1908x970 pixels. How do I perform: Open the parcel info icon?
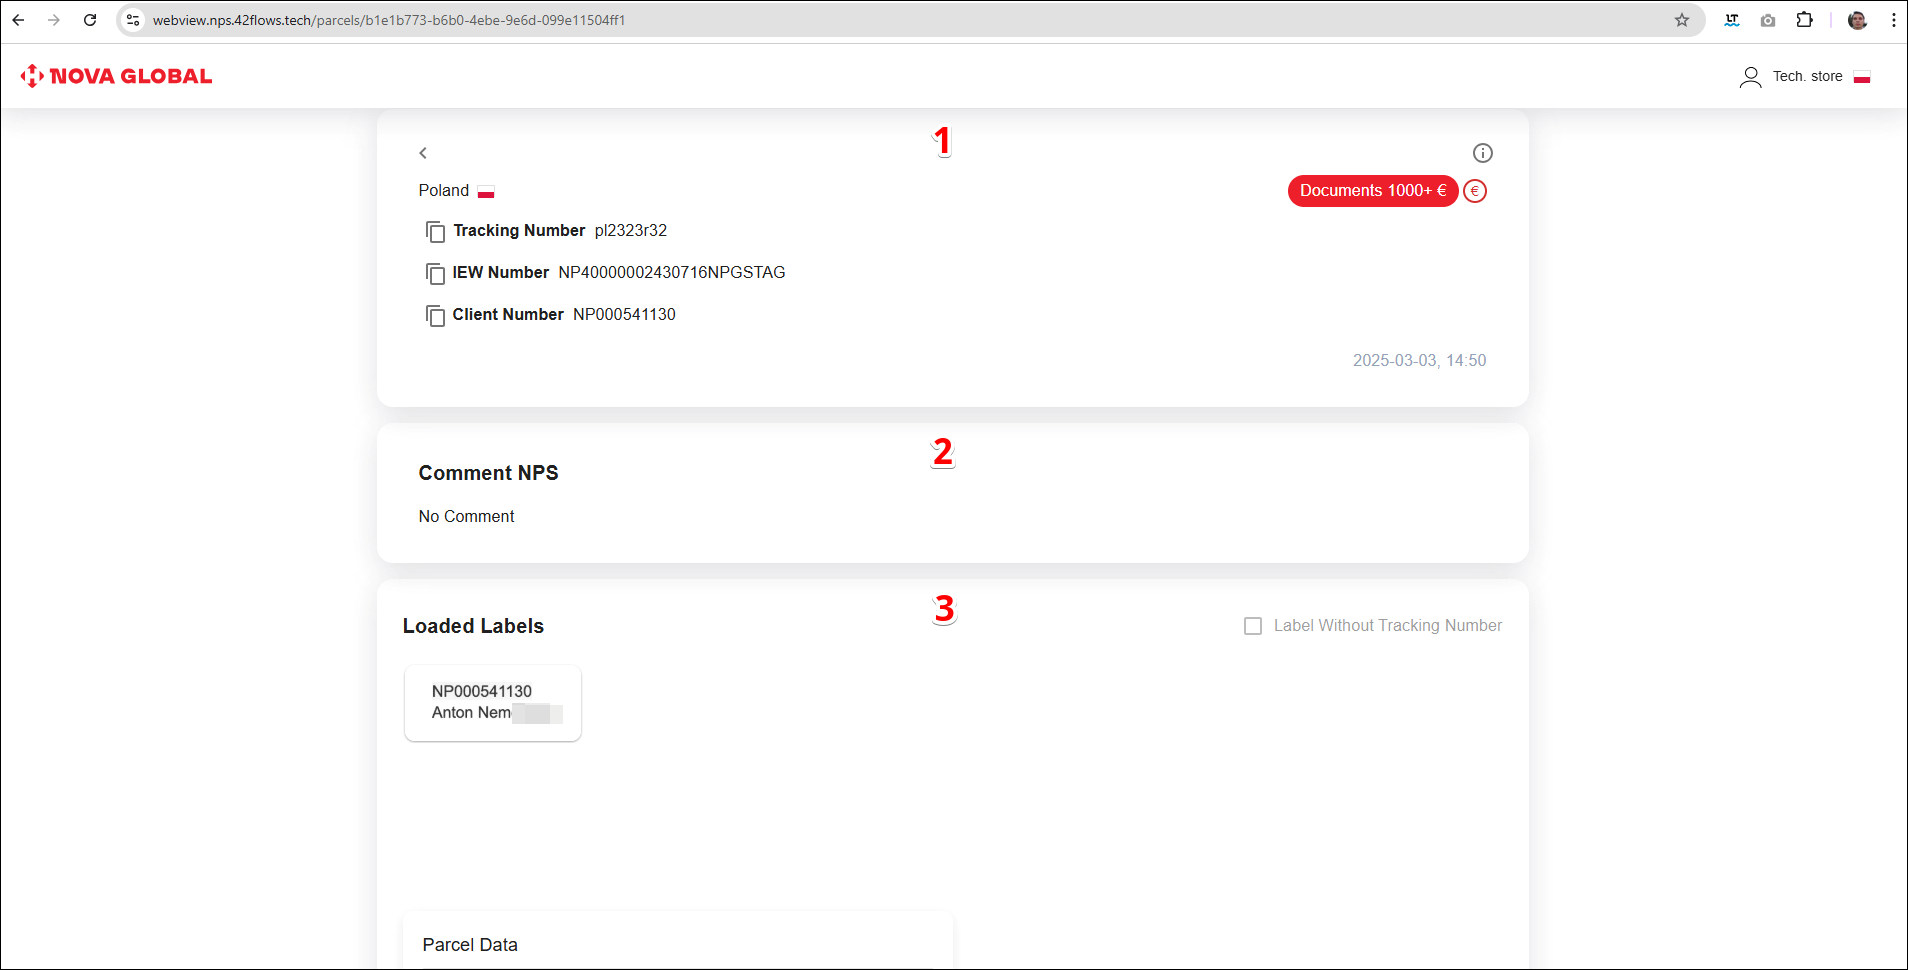coord(1482,153)
